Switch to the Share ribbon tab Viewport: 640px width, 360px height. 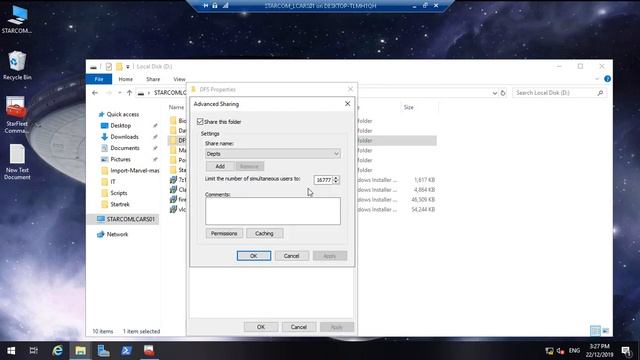153,79
